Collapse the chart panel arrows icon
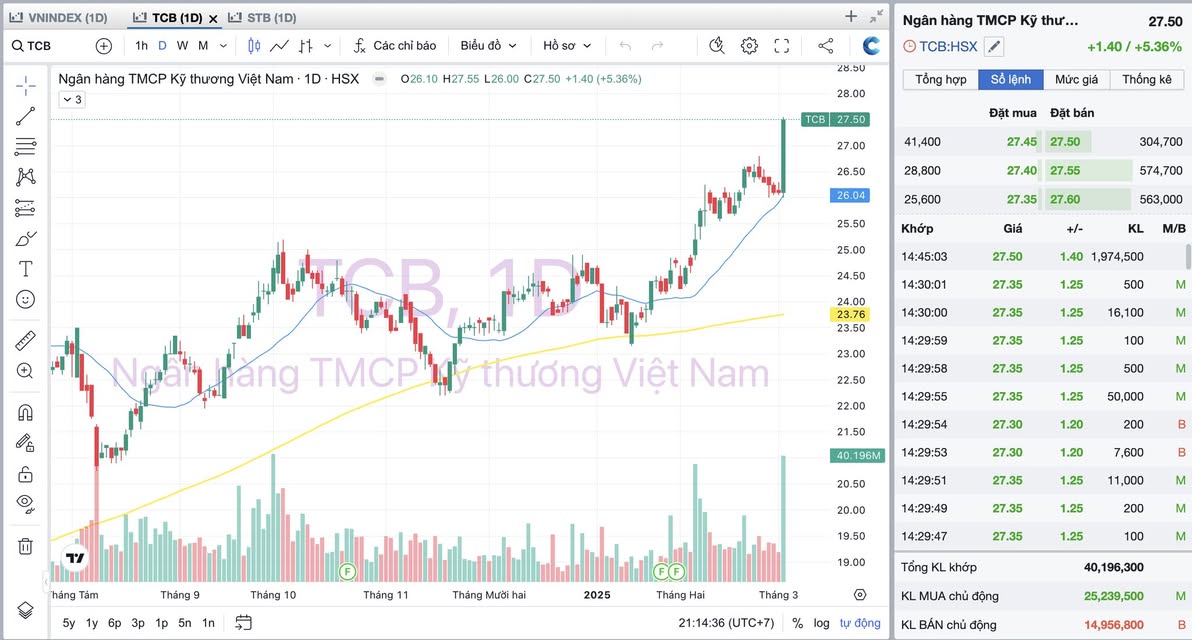 tap(877, 16)
